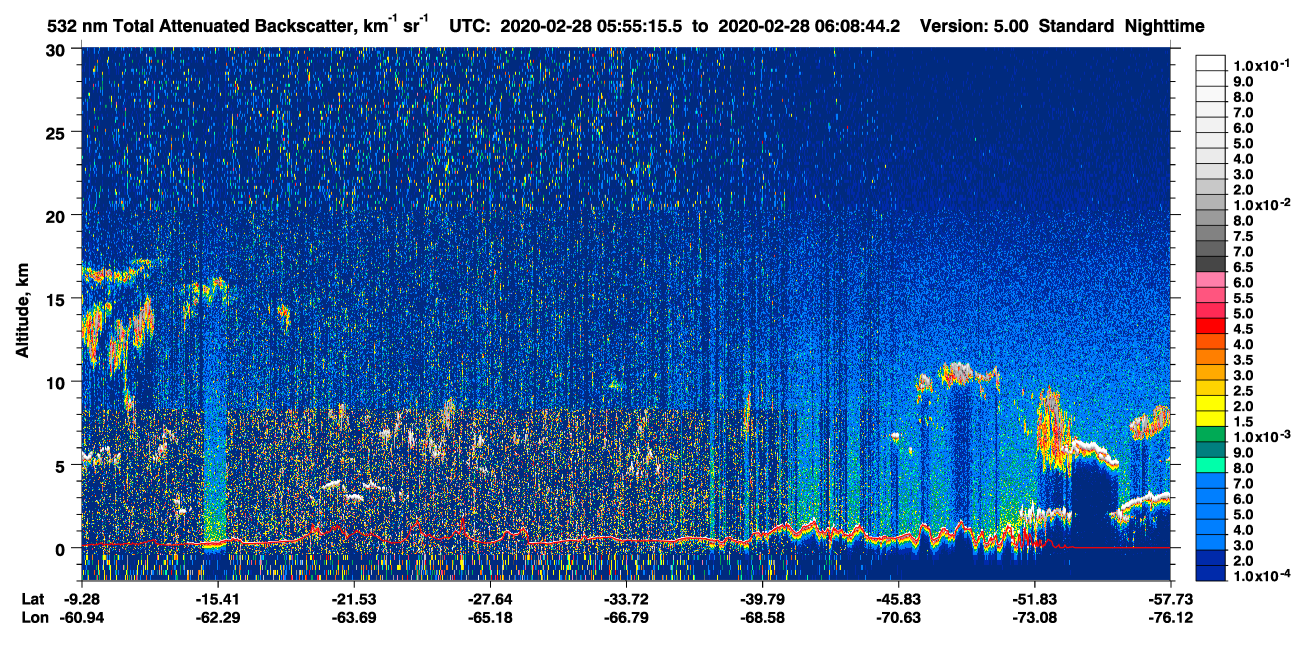Viewport: 1300px width, 667px height.
Task: Click the longitude value -76.12
Action: (1169, 617)
